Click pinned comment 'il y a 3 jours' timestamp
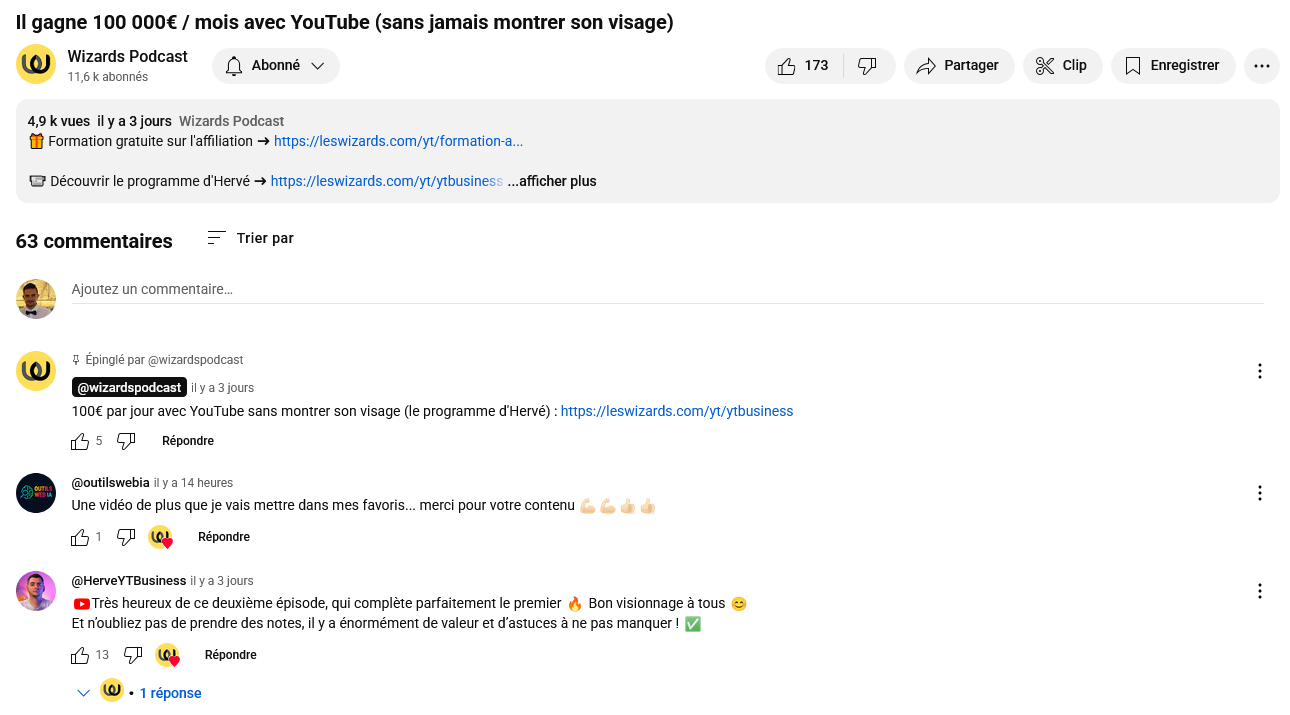 coord(222,388)
